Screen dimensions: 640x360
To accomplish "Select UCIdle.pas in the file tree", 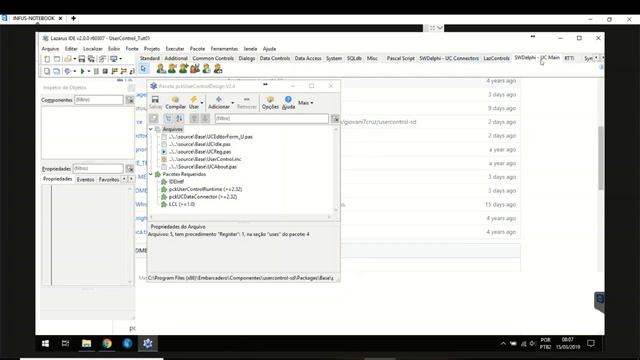I will click(200, 144).
